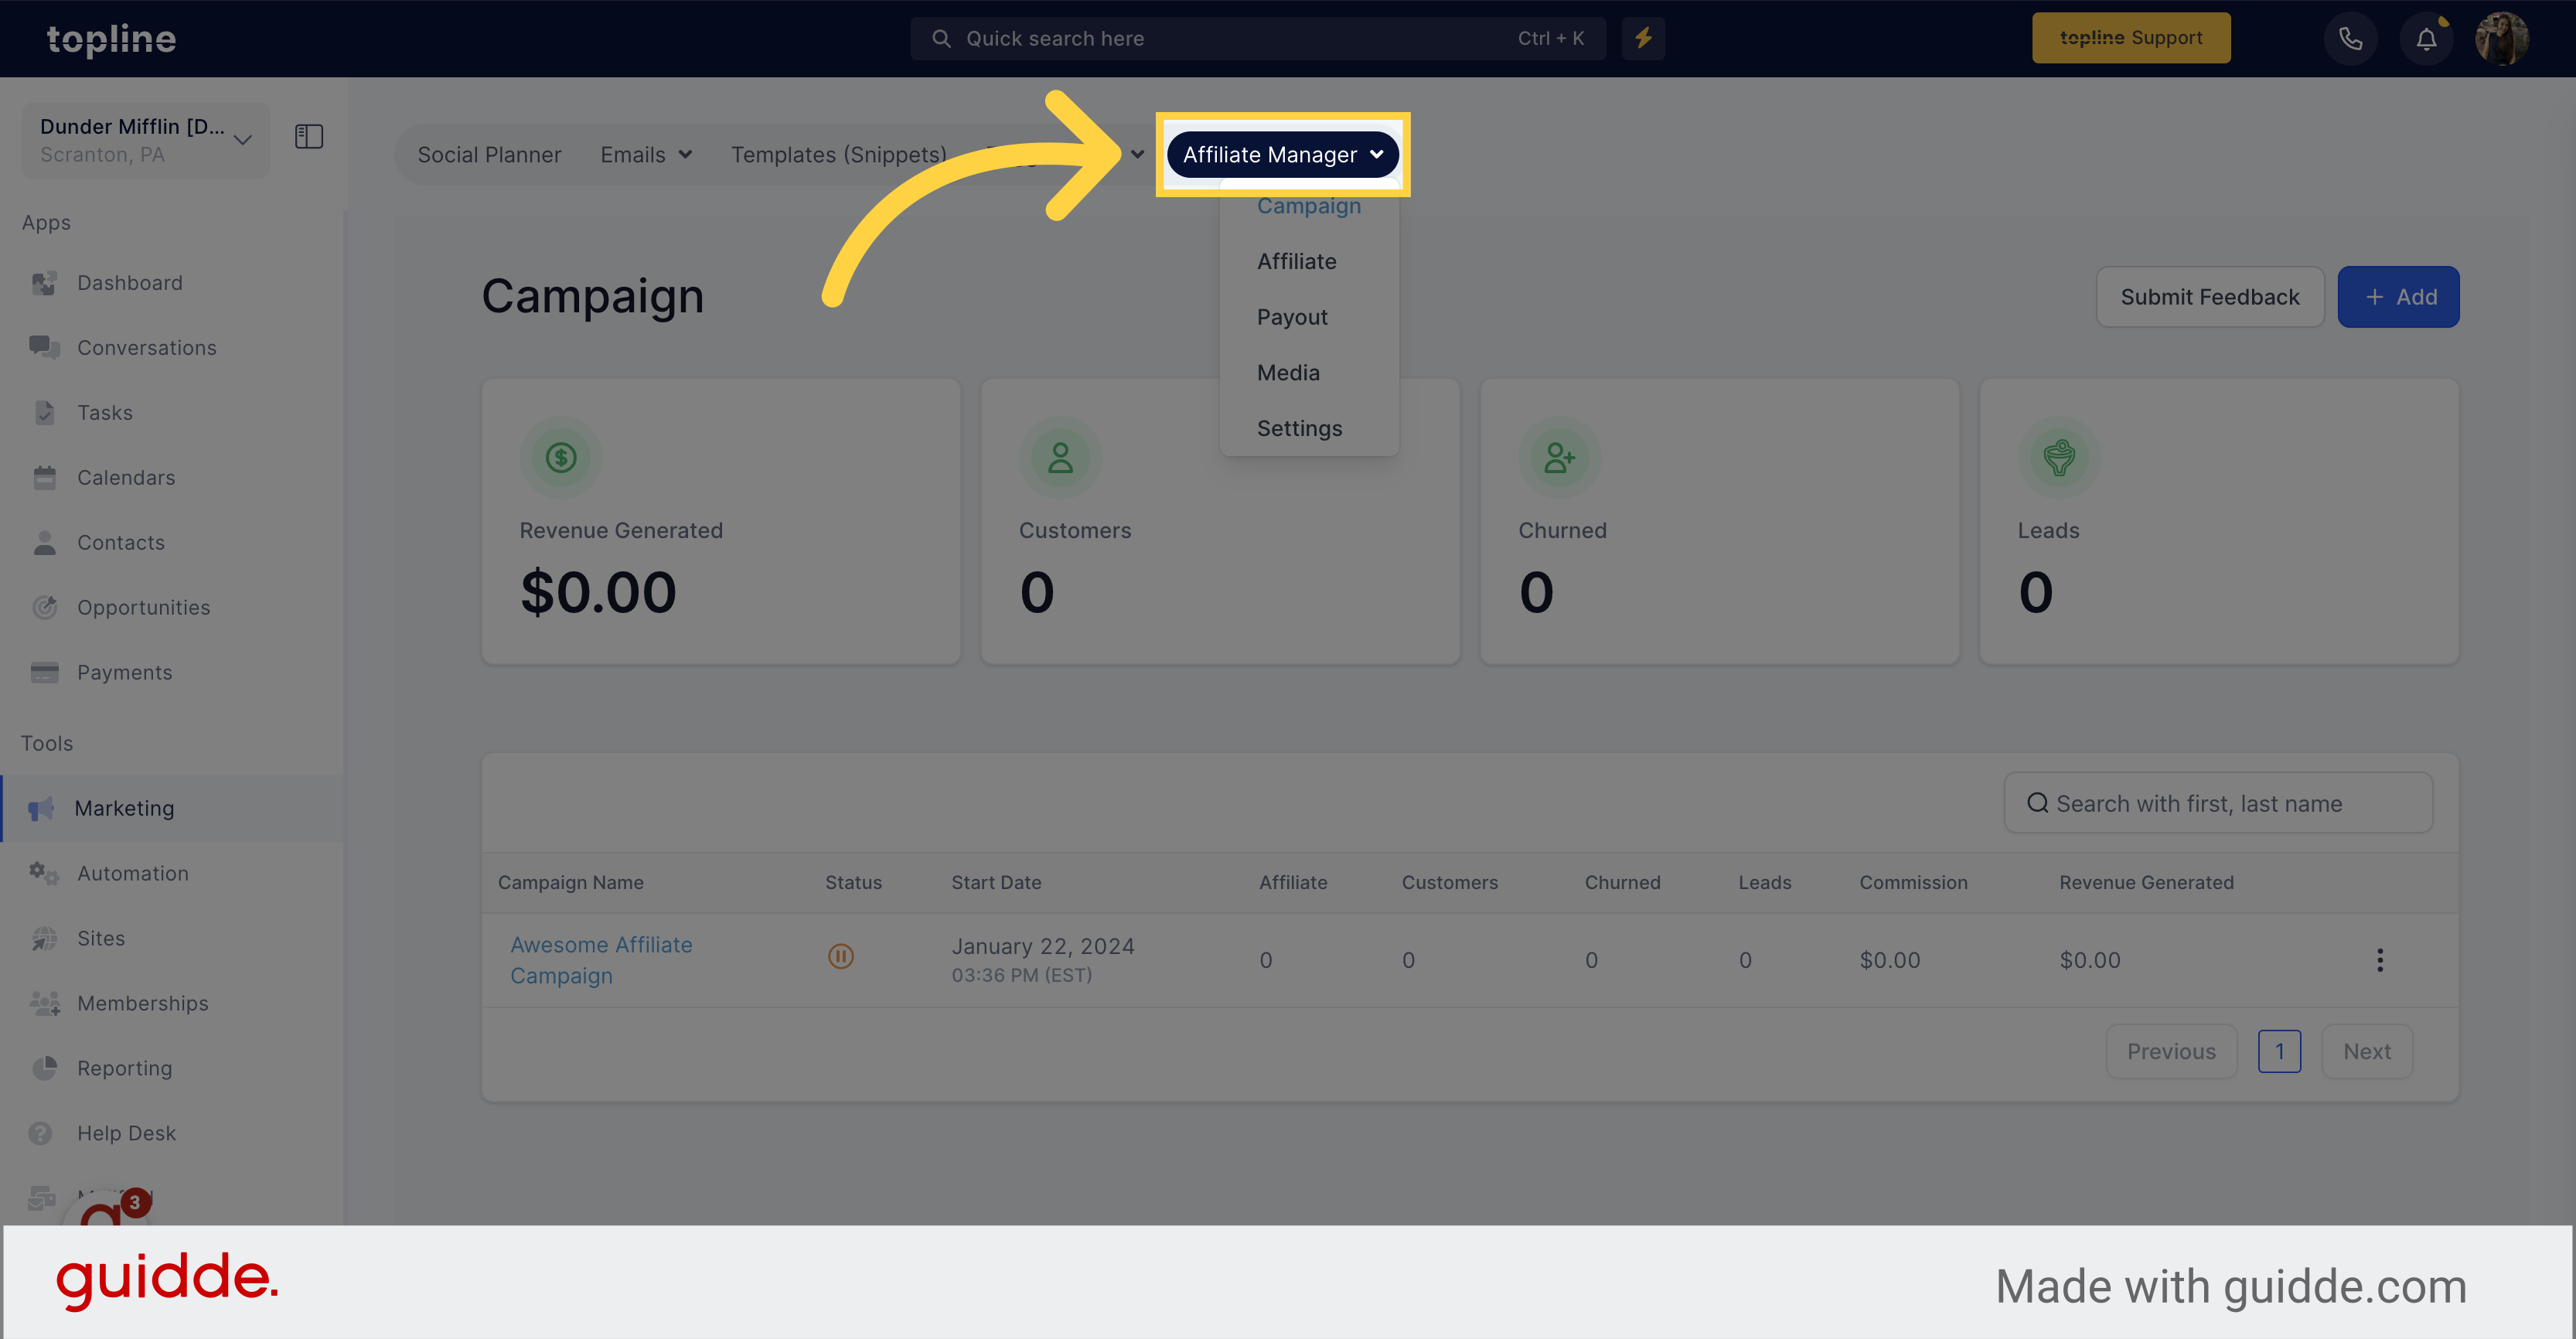Click the Add campaign button
Image resolution: width=2576 pixels, height=1339 pixels.
(x=2399, y=296)
